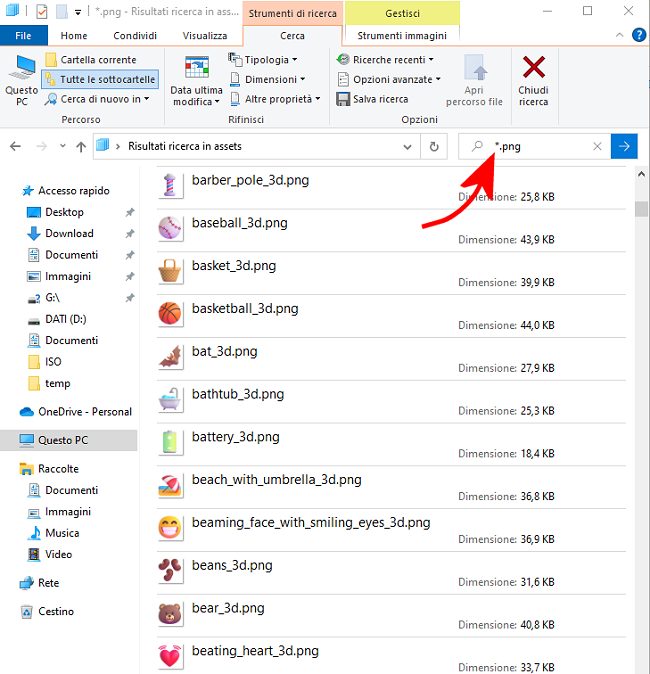This screenshot has width=650, height=674.
Task: Select barber_pole_3d.png thumbnail icon
Action: click(x=170, y=185)
